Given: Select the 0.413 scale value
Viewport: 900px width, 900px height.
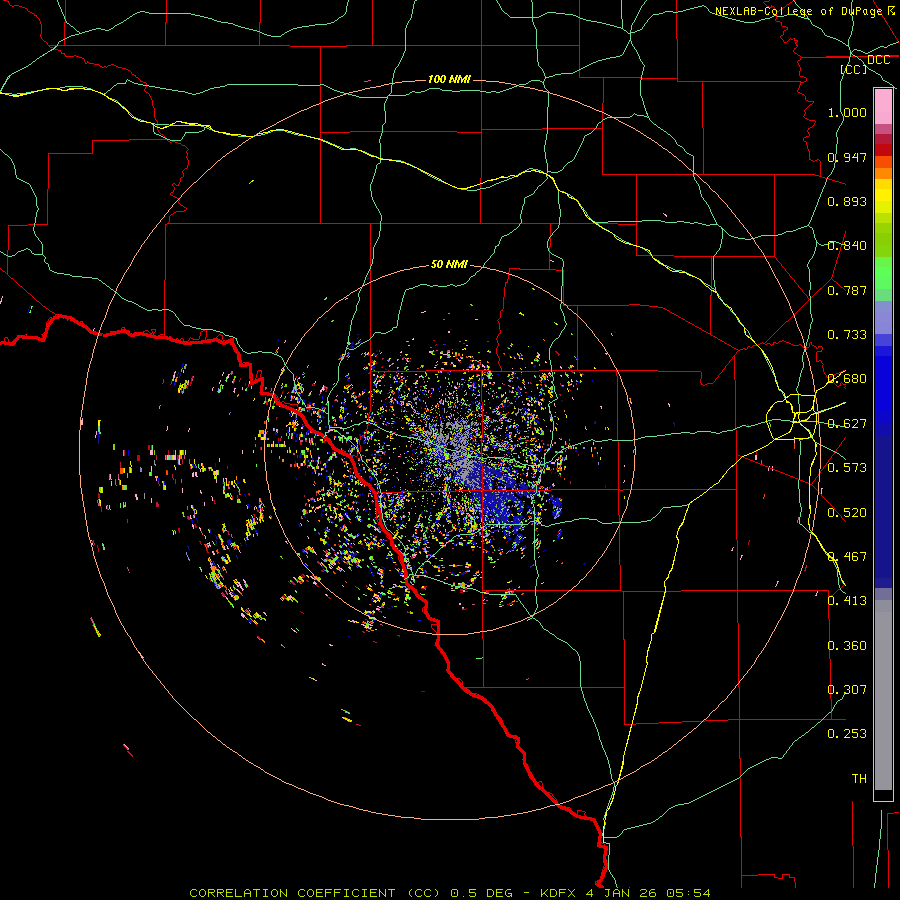Looking at the screenshot, I should [847, 601].
